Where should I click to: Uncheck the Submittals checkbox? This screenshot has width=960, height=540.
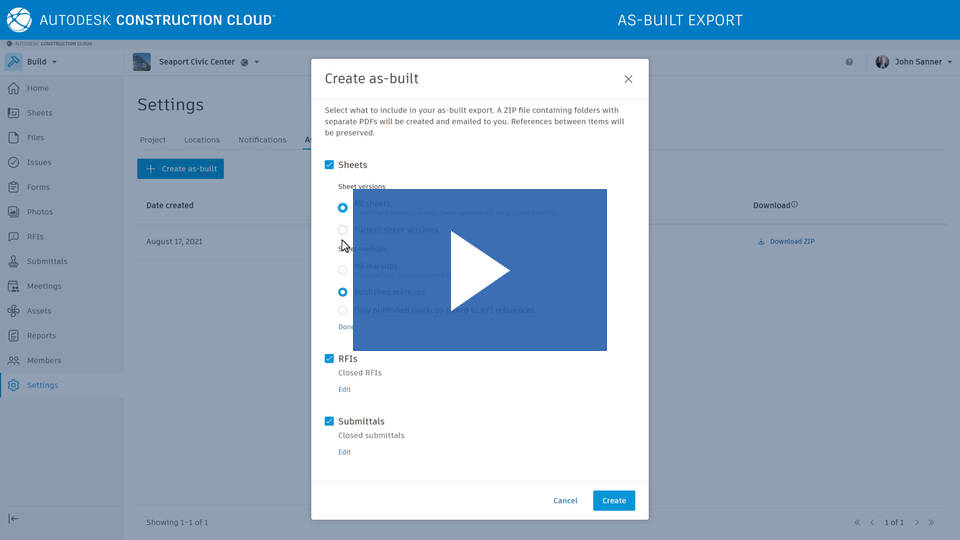pos(329,421)
